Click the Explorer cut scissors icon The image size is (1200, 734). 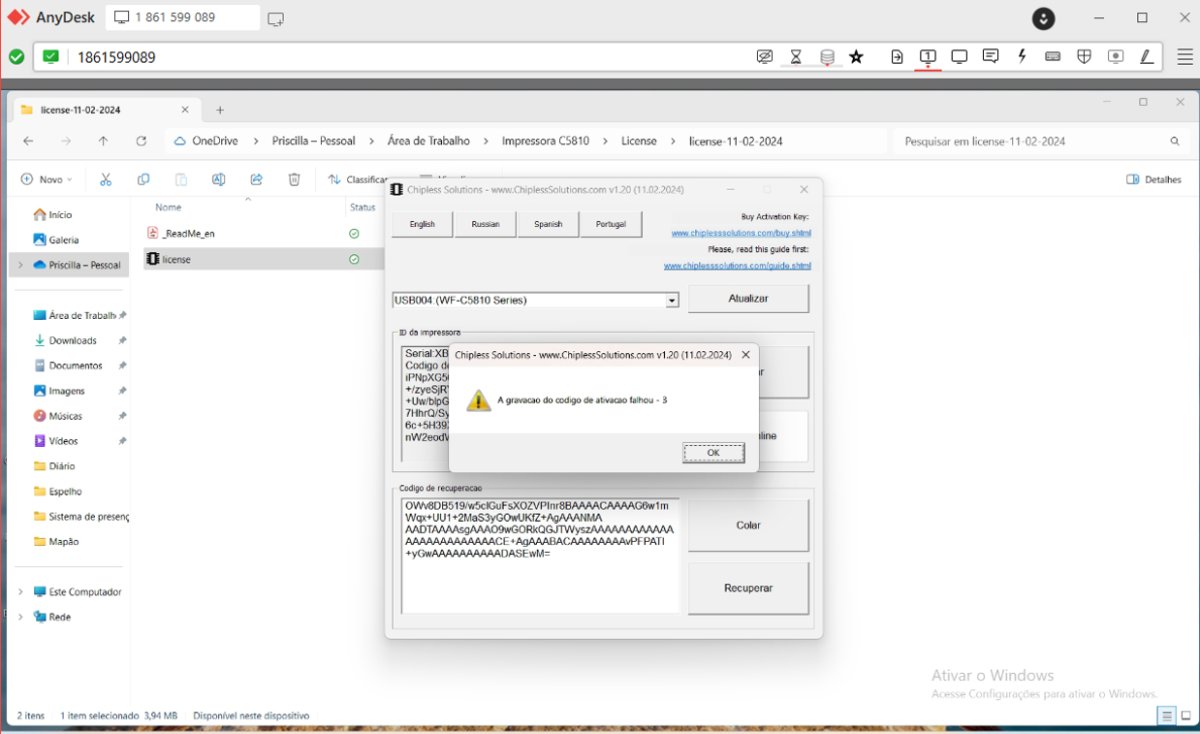click(105, 179)
